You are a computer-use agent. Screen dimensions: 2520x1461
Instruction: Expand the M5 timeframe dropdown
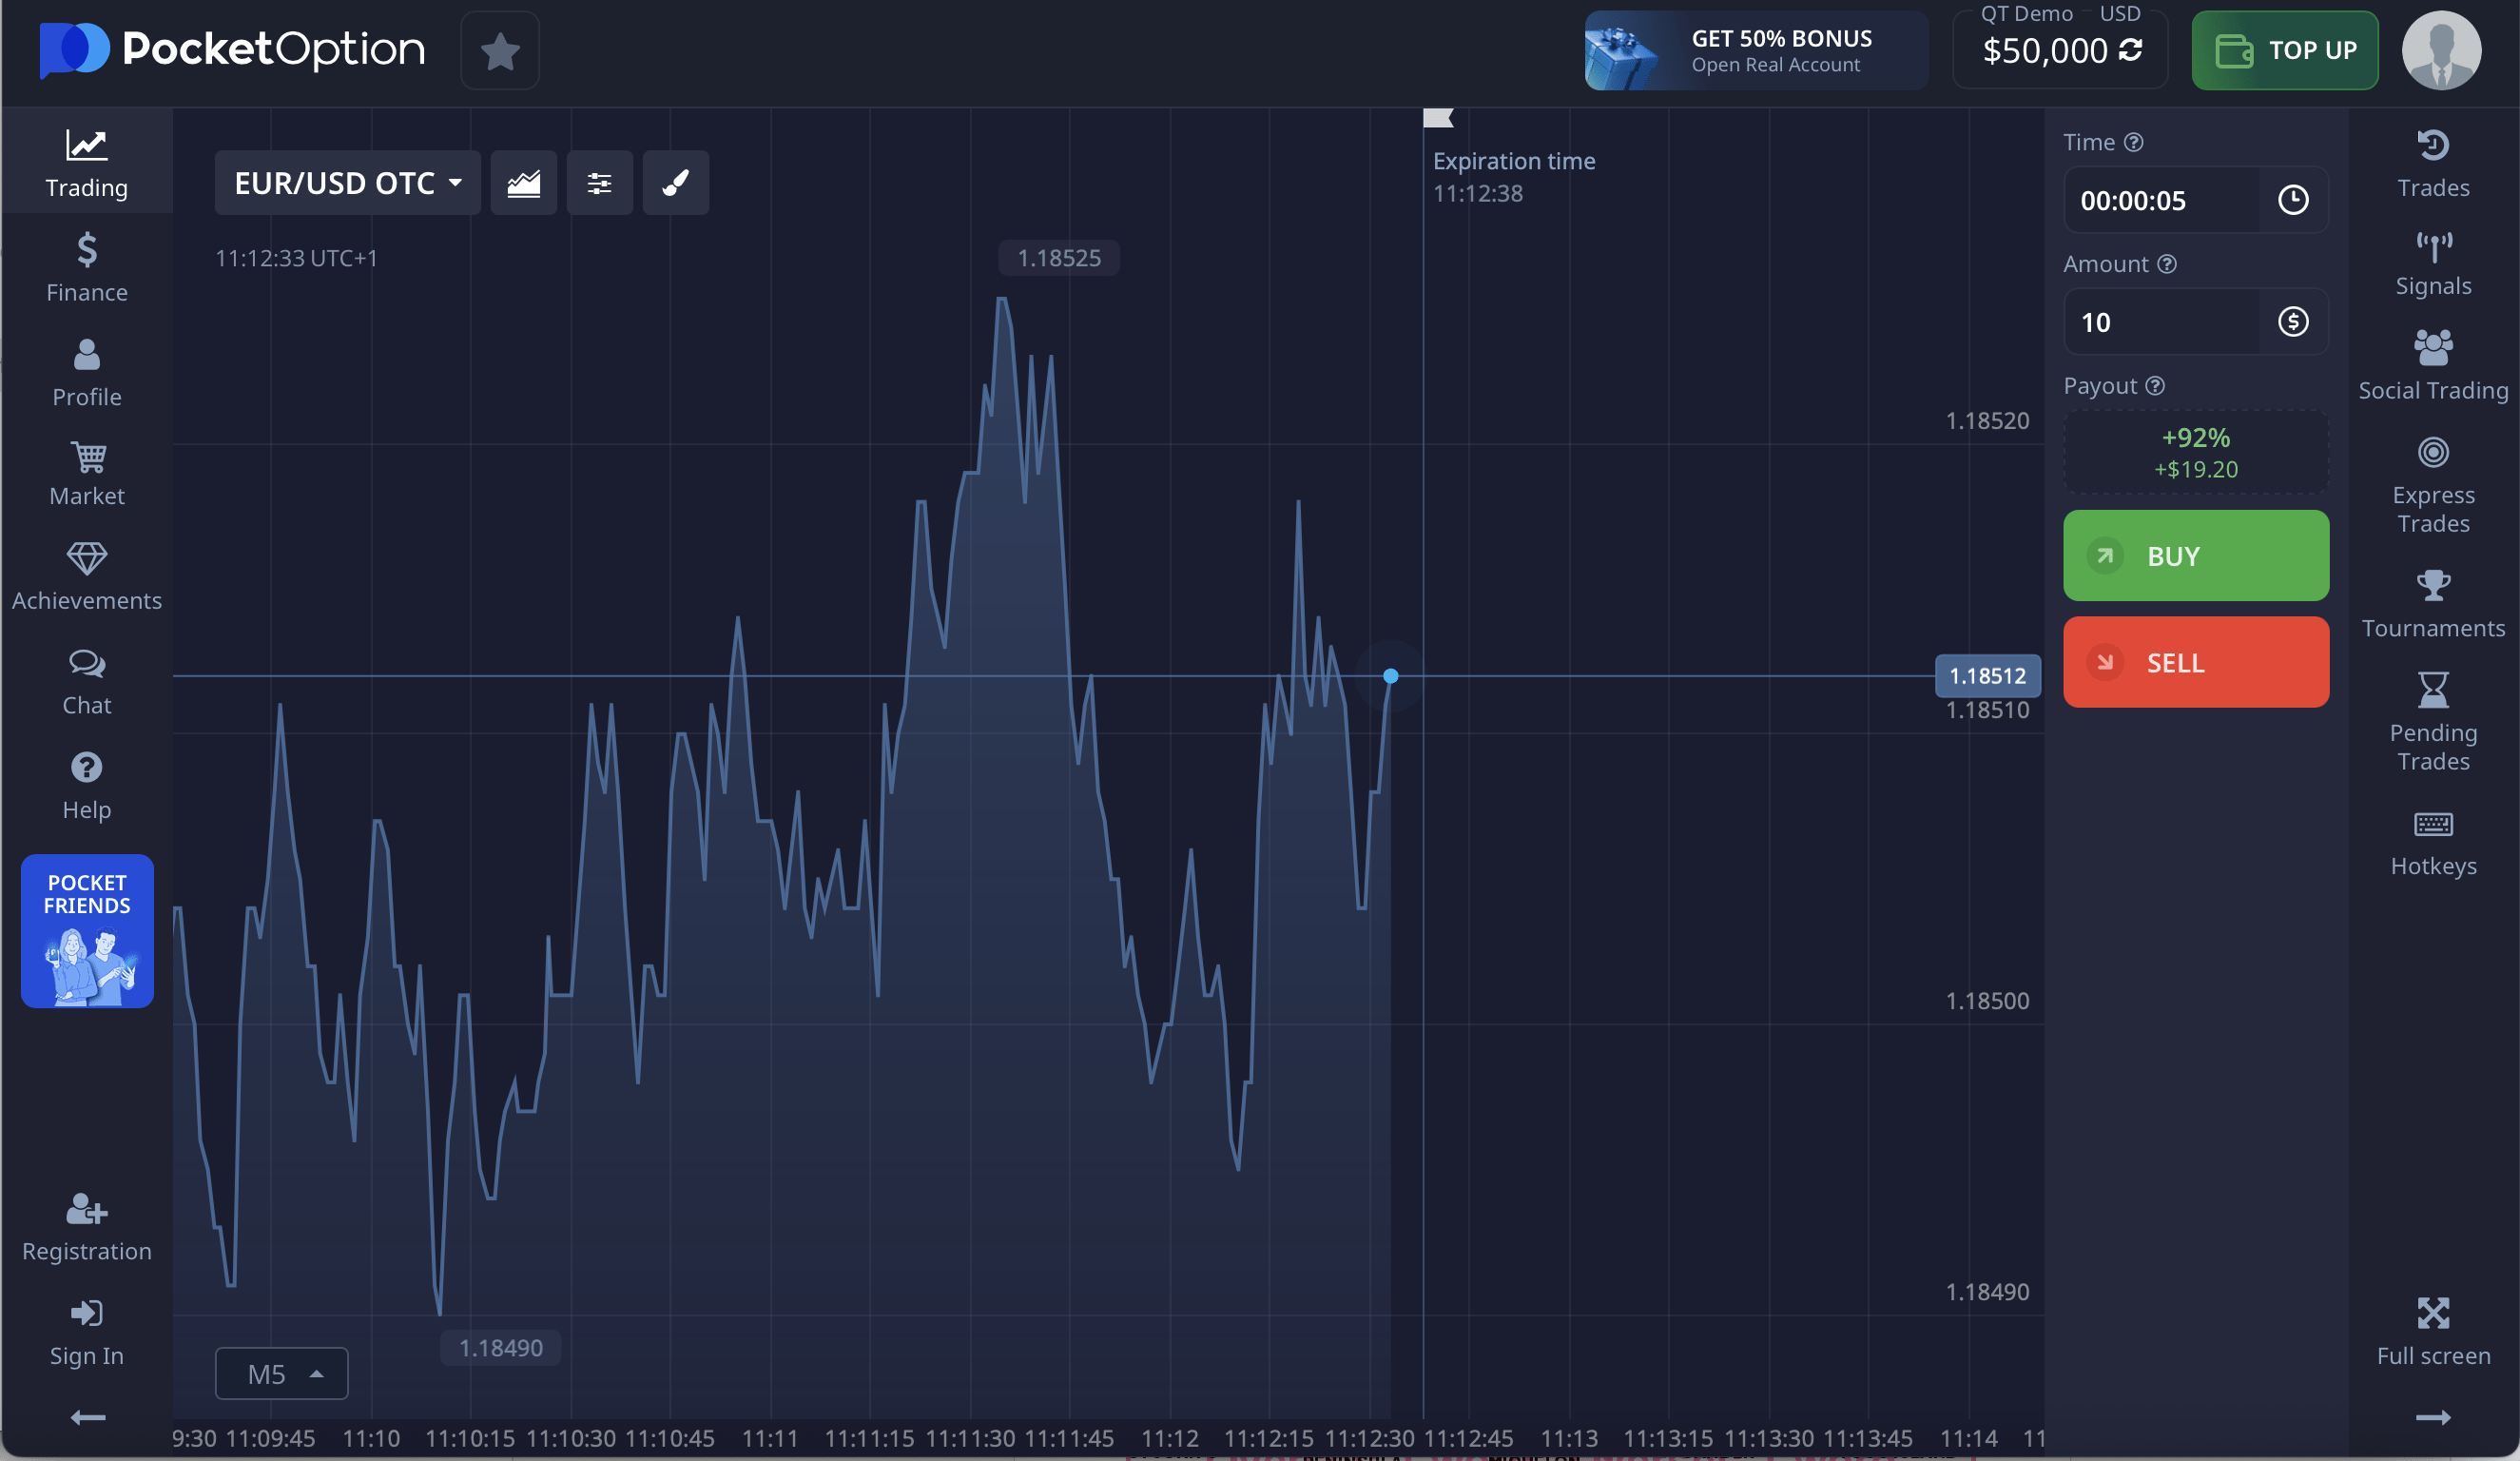tap(282, 1373)
